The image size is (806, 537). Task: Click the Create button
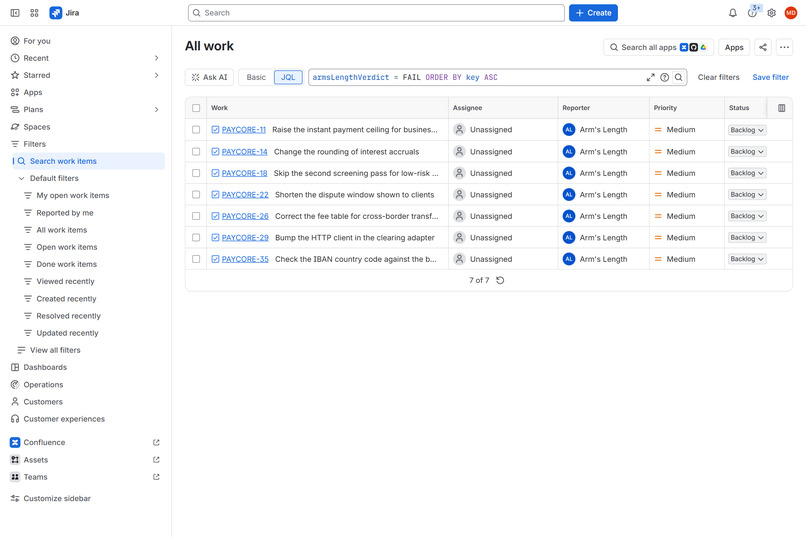(x=593, y=13)
